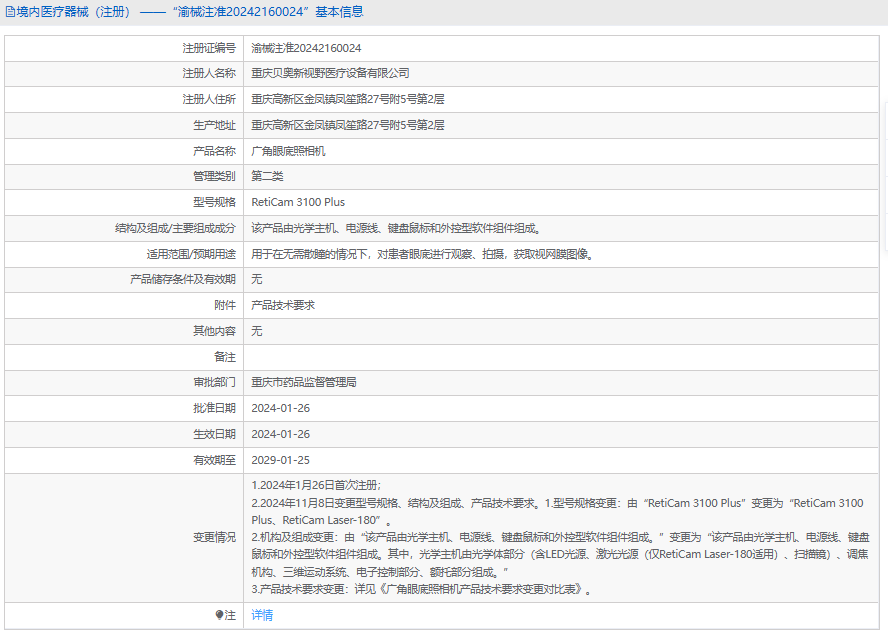Click the 生效日期 value 2024-01-26
This screenshot has width=888, height=634.
point(280,435)
